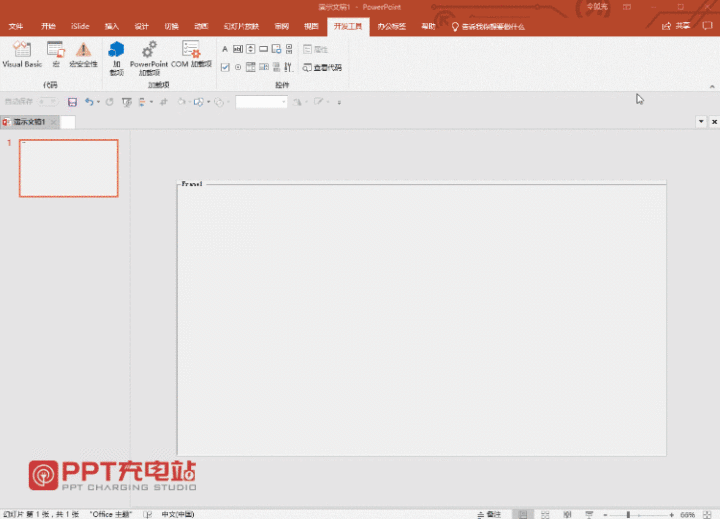Select the Text Box control icon
Viewport: 720px width, 519px height.
(238, 49)
